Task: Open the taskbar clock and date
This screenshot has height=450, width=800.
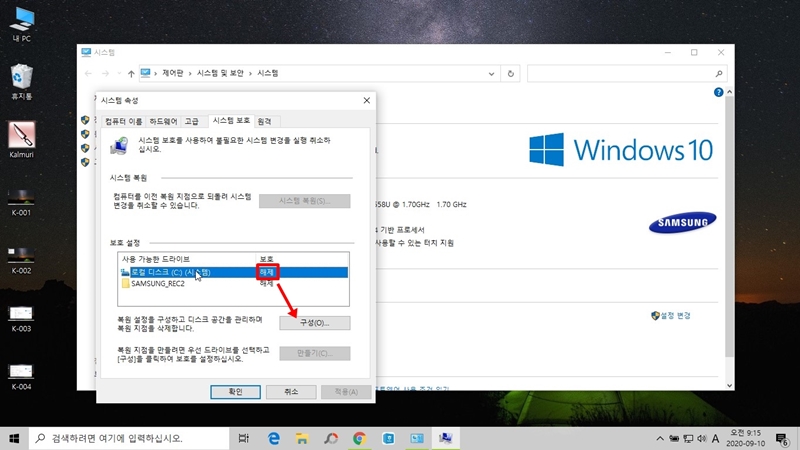Action: [745, 438]
